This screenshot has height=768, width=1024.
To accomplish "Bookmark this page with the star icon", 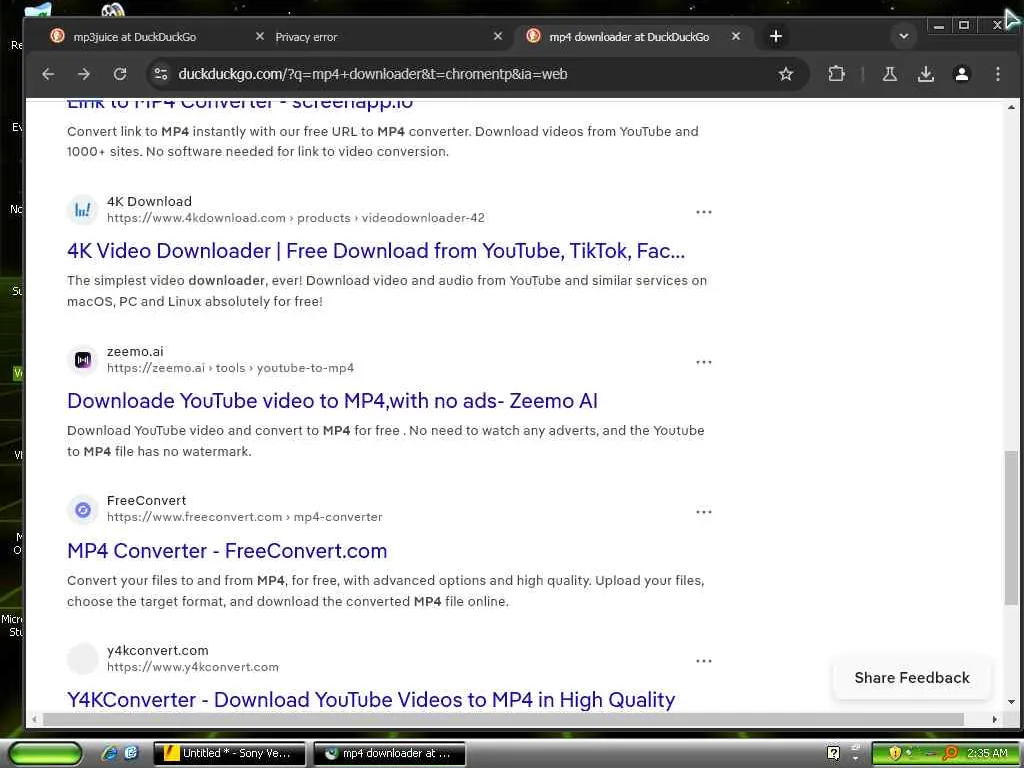I will [x=786, y=74].
